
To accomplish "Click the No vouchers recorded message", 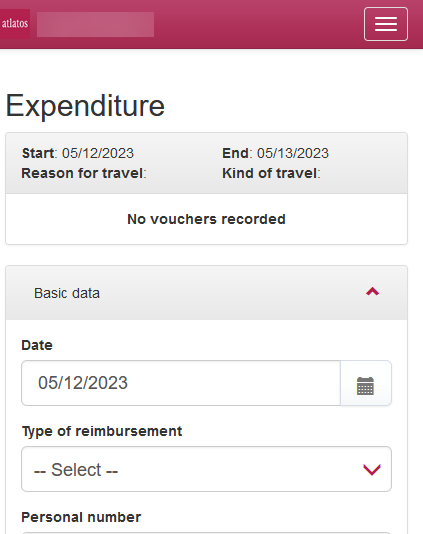I will (206, 219).
